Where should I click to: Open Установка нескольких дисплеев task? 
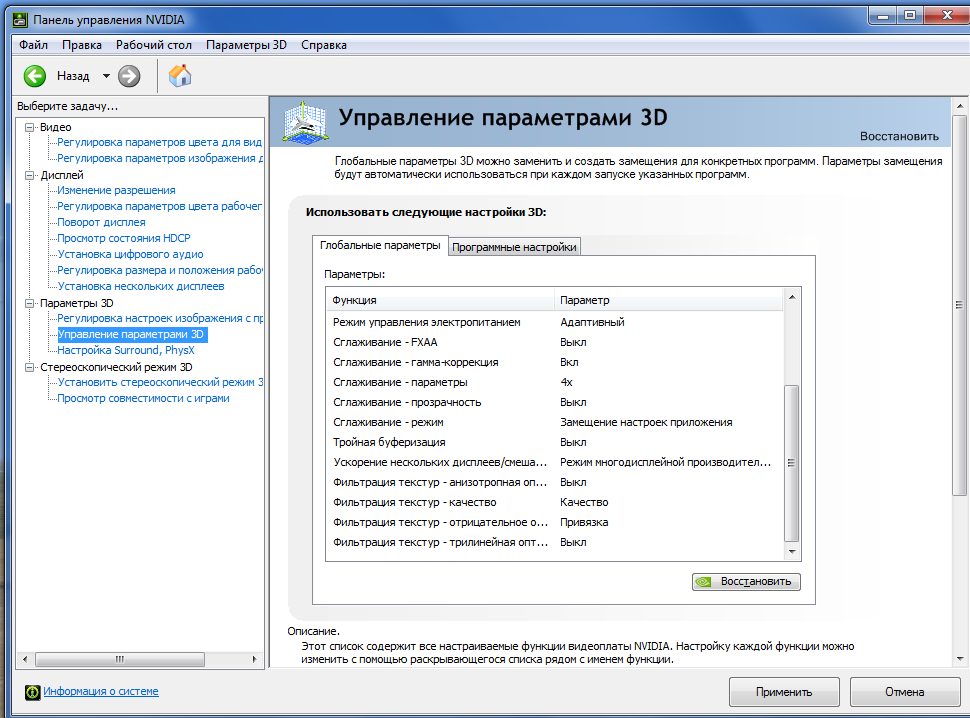141,287
